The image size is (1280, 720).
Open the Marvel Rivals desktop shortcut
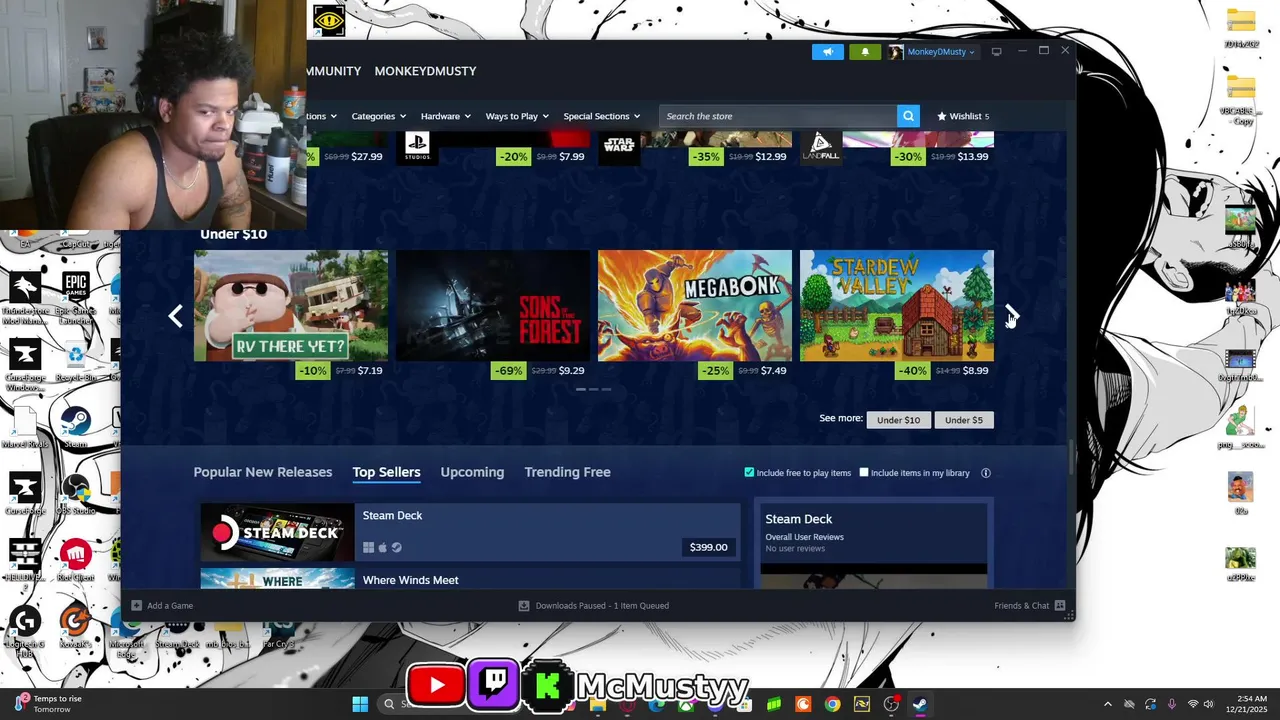pos(25,427)
